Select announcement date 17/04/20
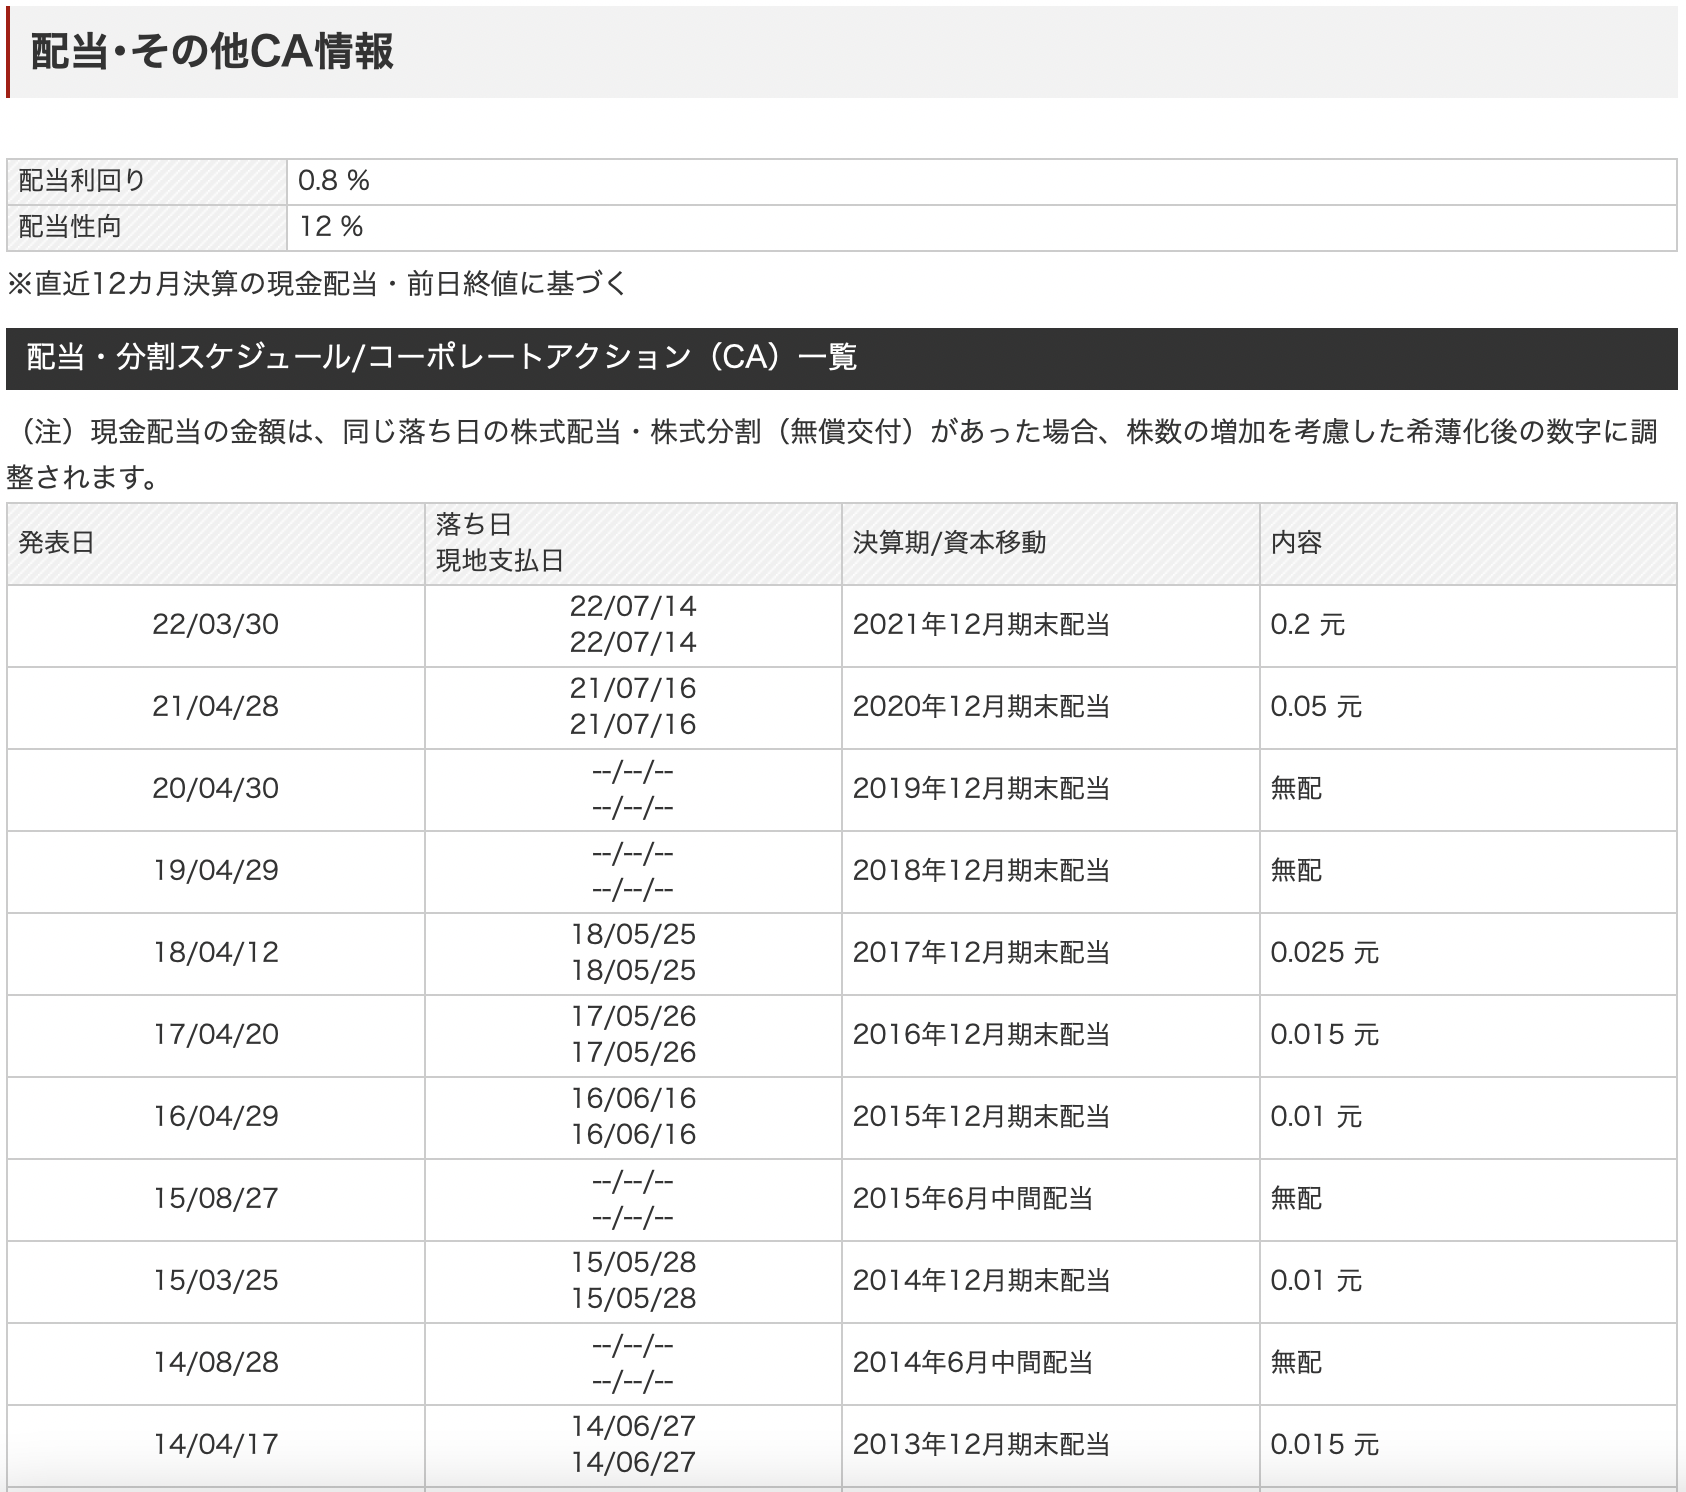Screen dimensions: 1686x1492 [216, 1035]
